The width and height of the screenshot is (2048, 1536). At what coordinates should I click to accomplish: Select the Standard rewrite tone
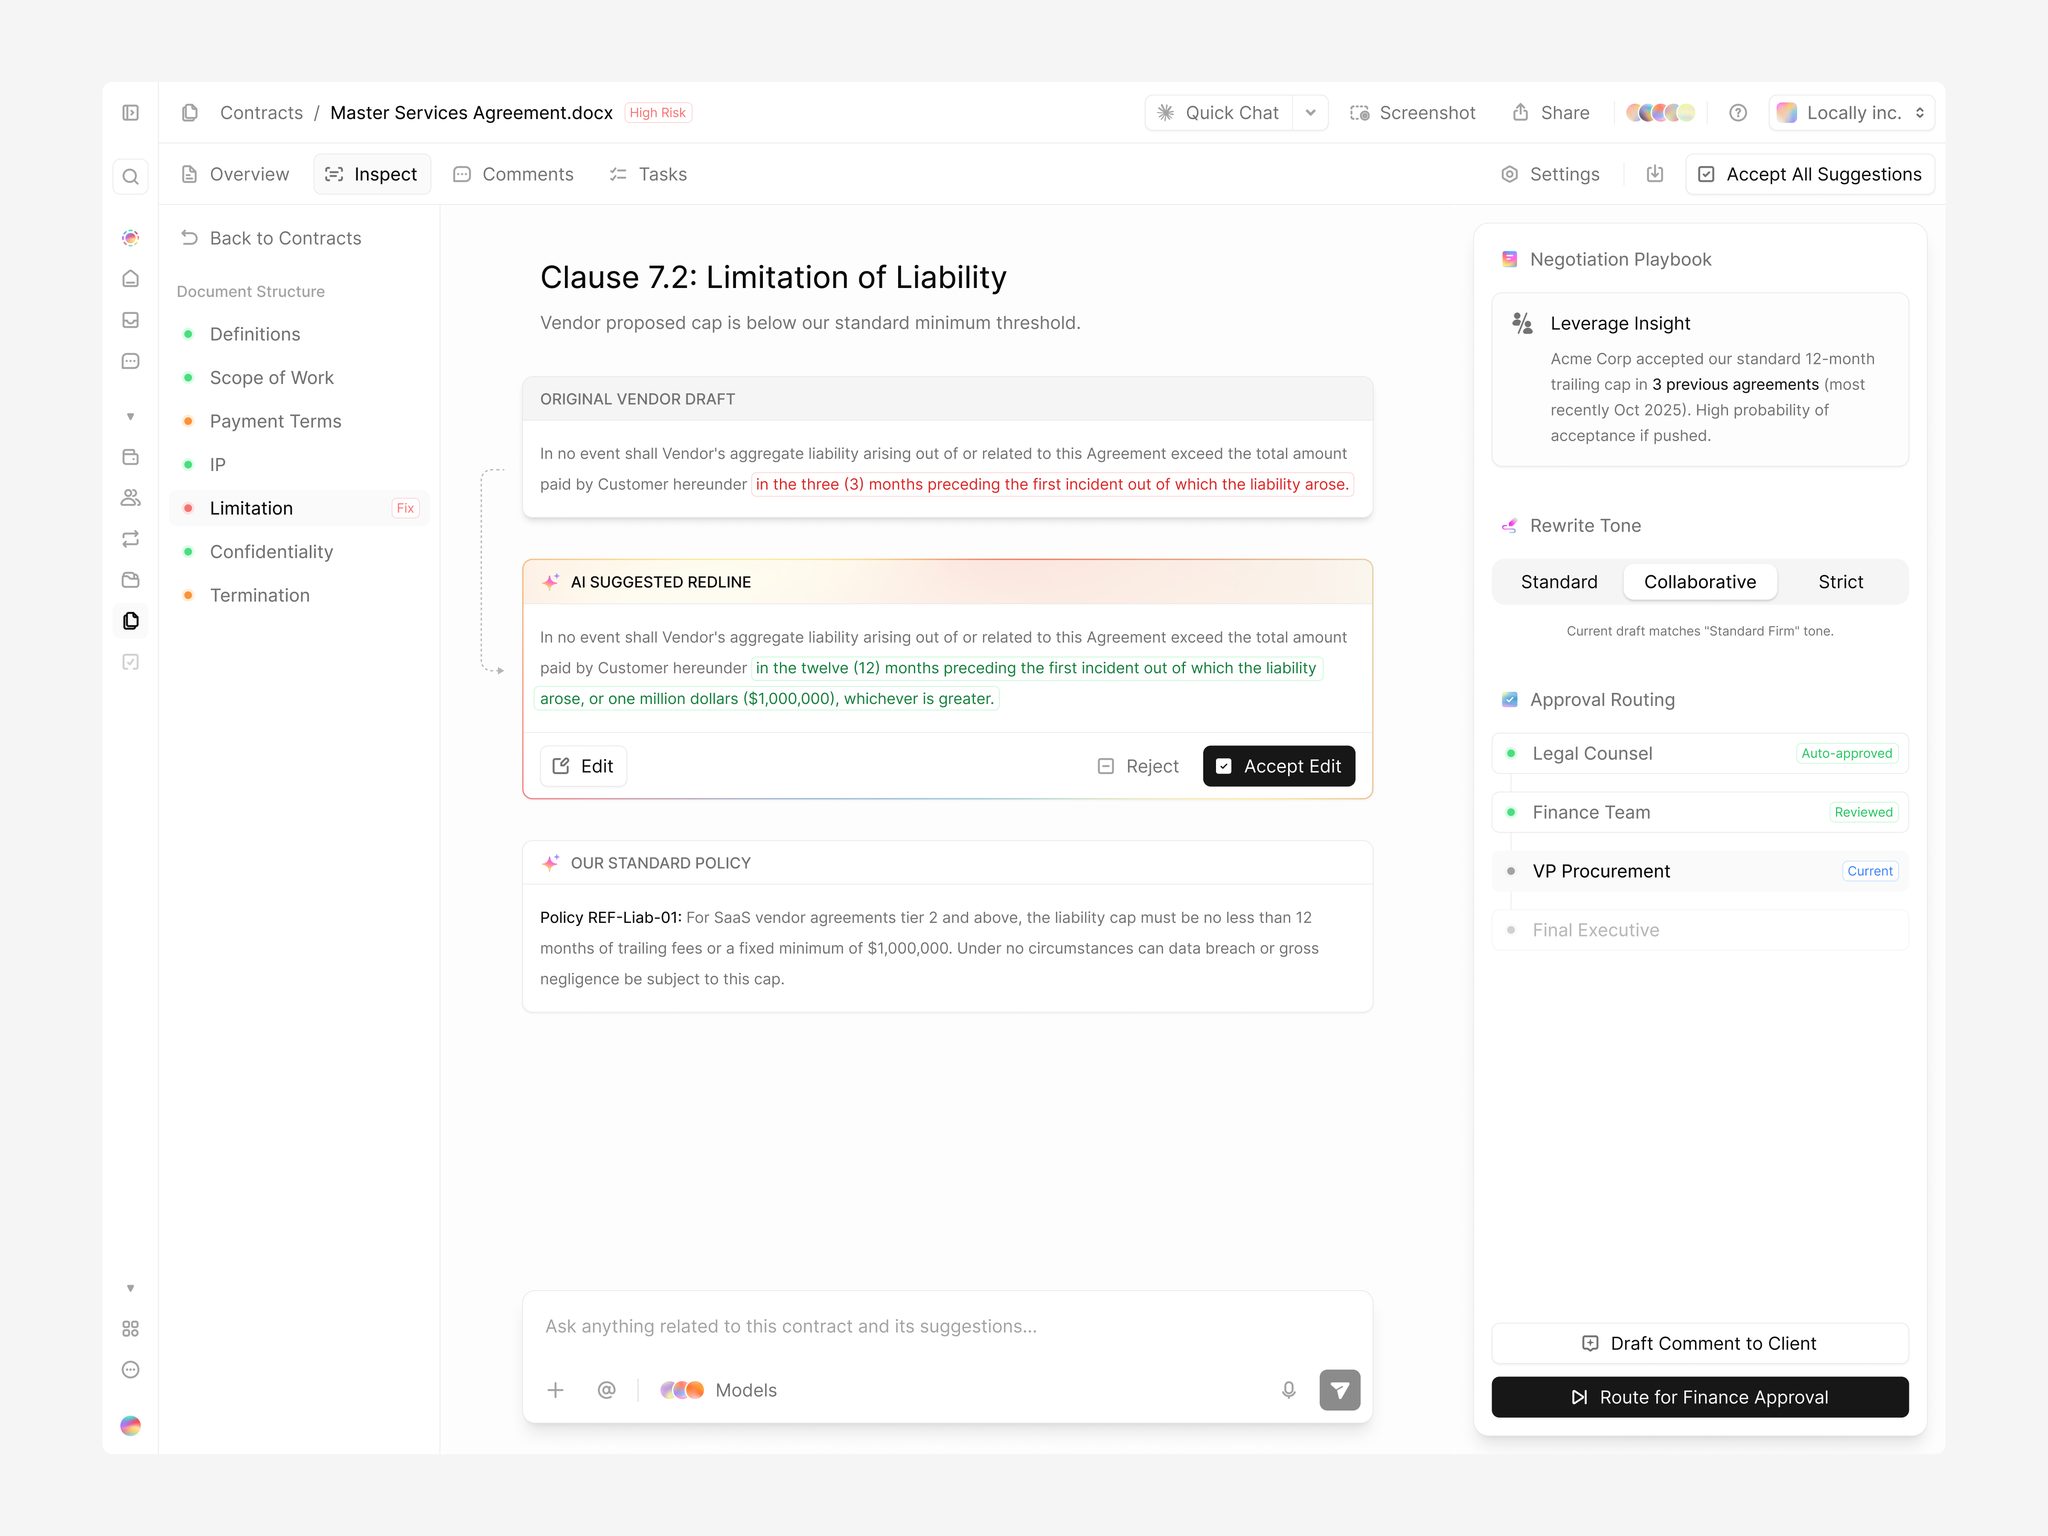point(1559,582)
